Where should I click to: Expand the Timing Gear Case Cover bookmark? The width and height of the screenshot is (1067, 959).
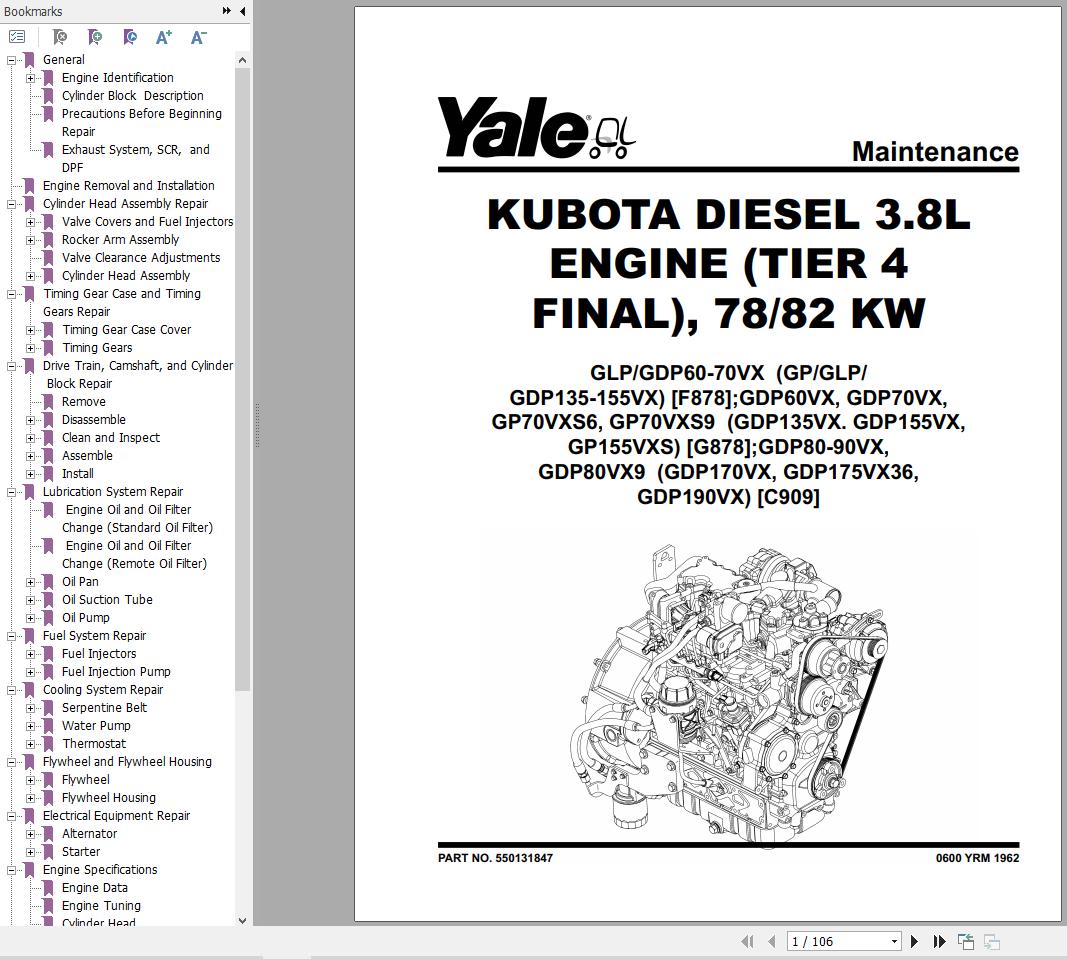pos(30,330)
